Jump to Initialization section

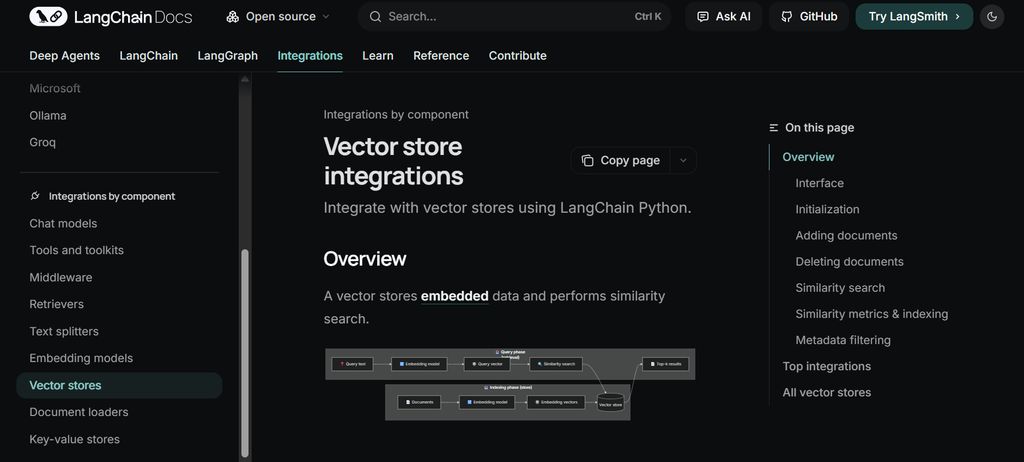(827, 210)
